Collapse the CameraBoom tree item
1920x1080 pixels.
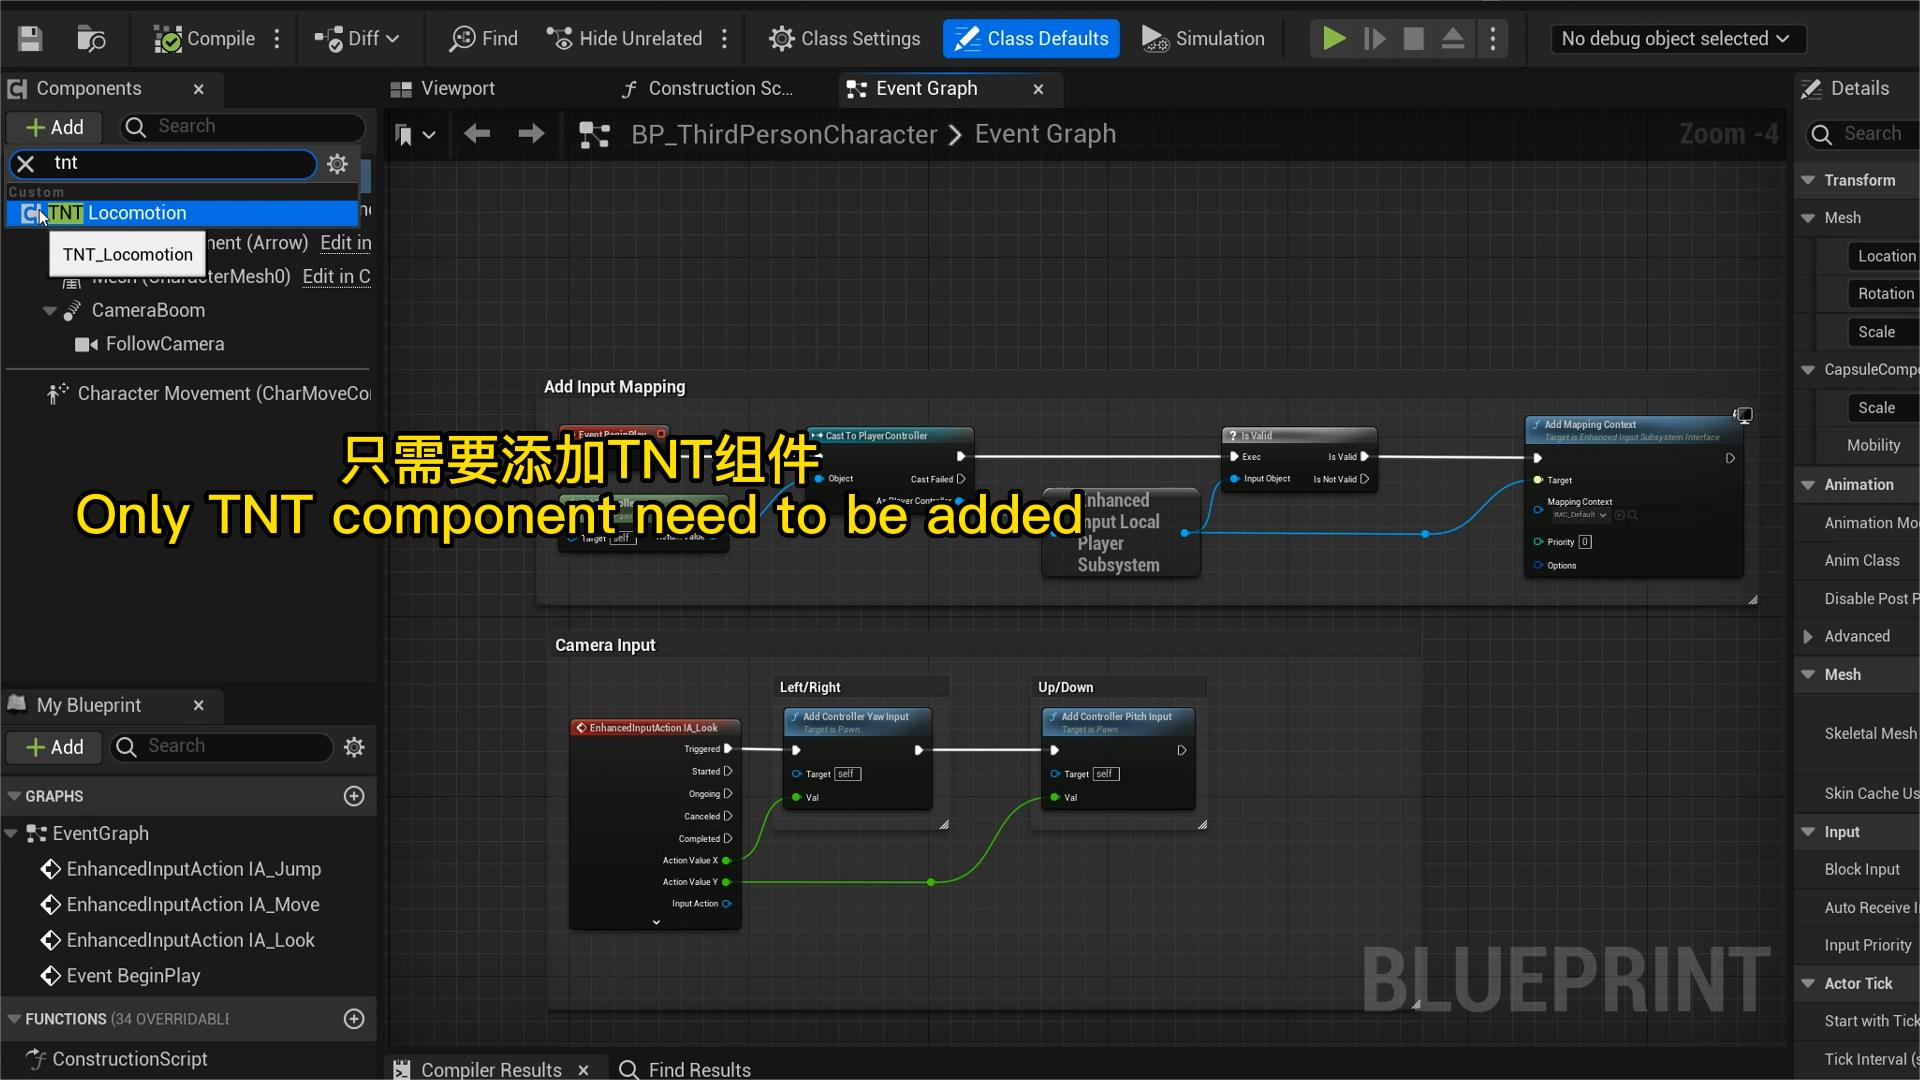pyautogui.click(x=49, y=311)
